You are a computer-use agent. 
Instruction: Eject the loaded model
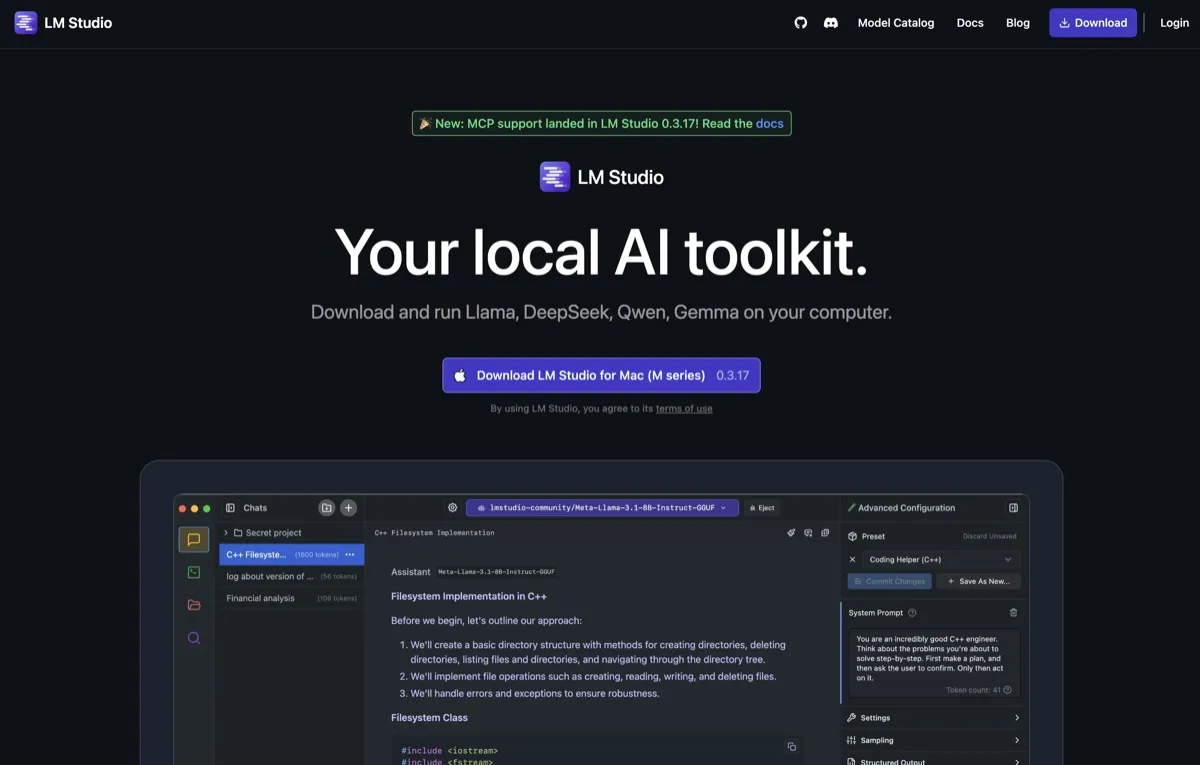point(762,507)
